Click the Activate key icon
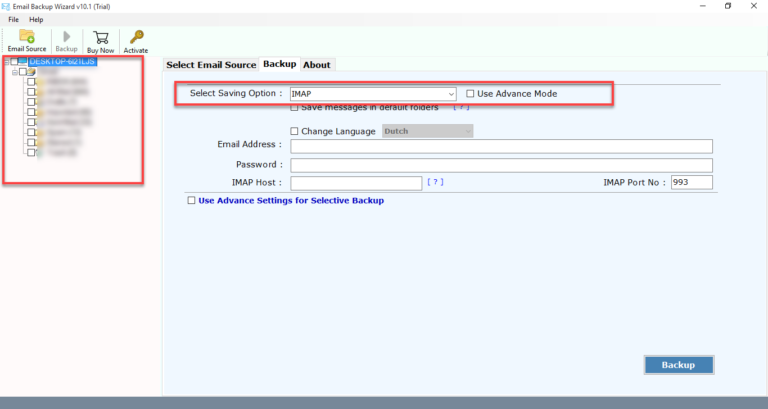768x409 pixels. click(136, 38)
